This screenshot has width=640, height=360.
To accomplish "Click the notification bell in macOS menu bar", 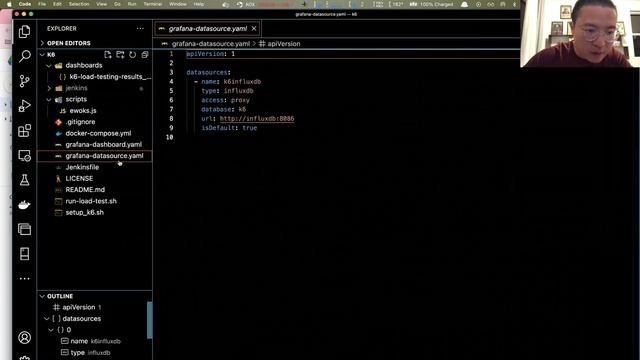I will (x=464, y=4).
